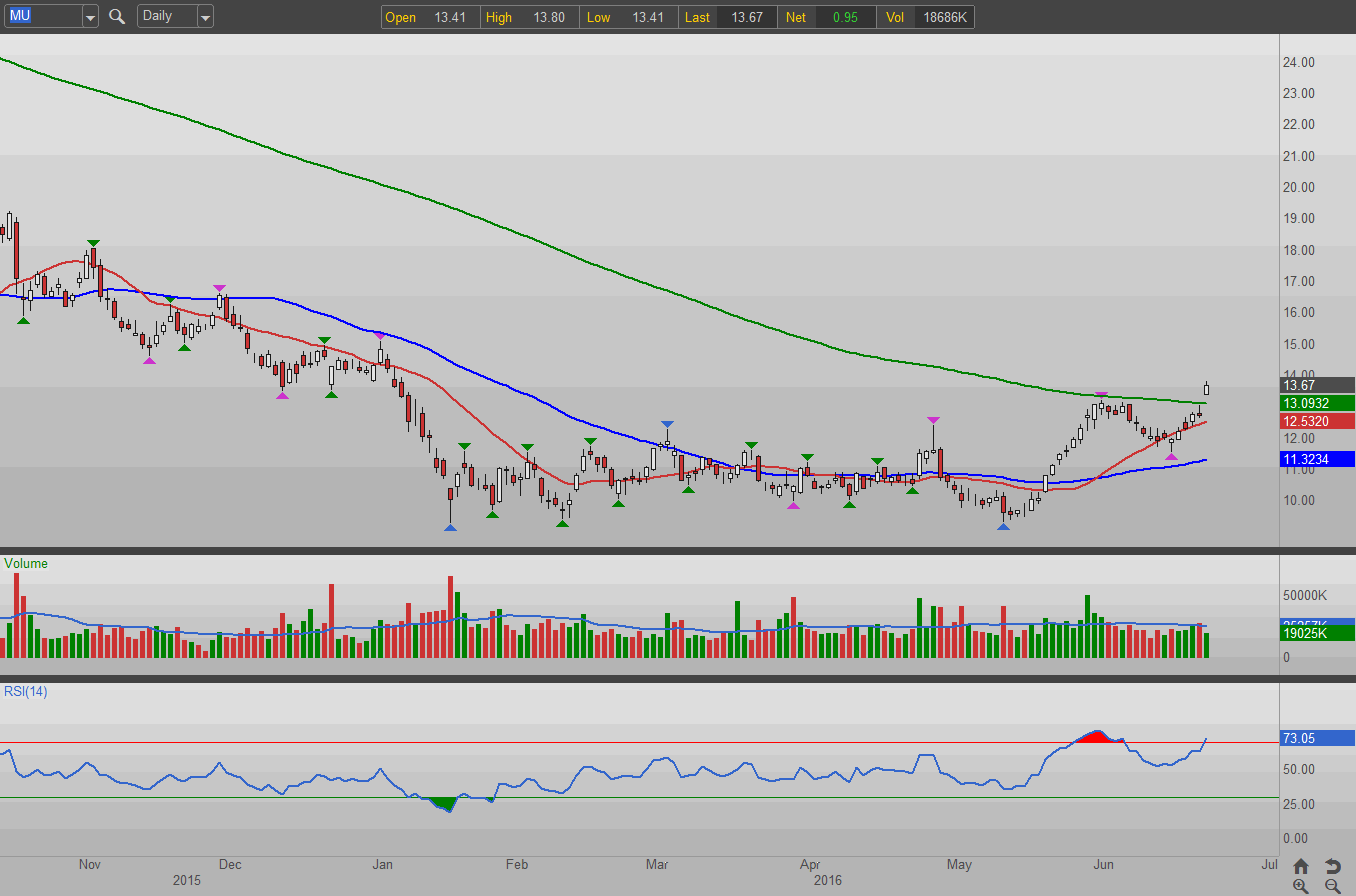Click the blue 11.3234 moving average price tag
Image resolution: width=1356 pixels, height=896 pixels.
(1317, 460)
